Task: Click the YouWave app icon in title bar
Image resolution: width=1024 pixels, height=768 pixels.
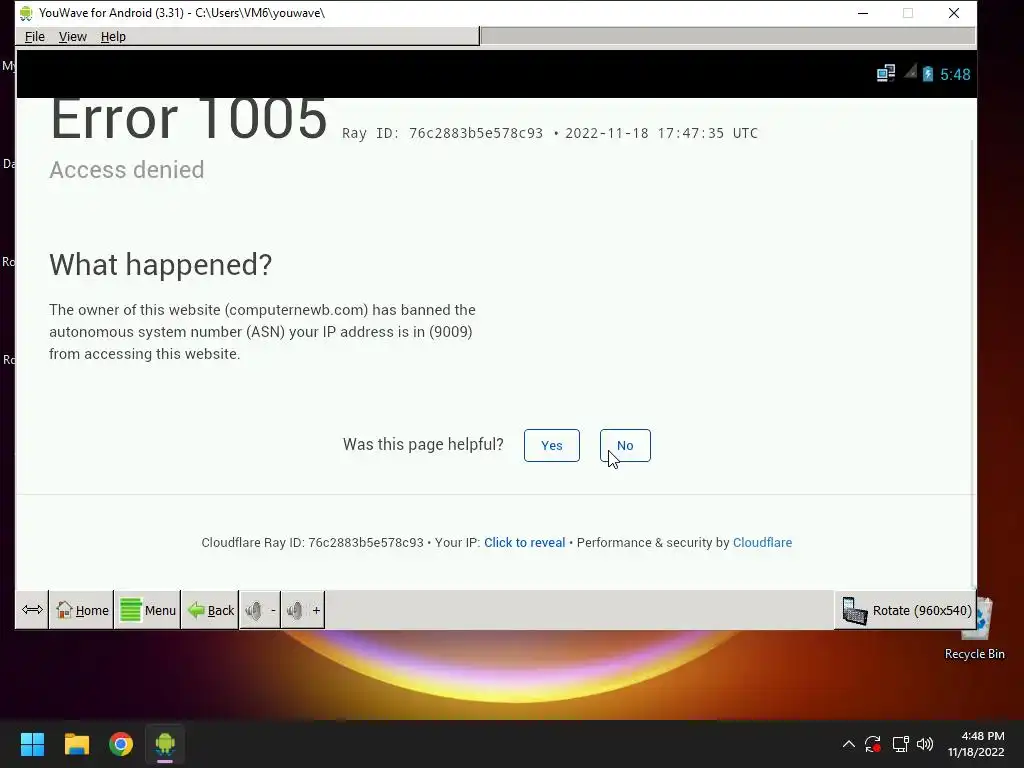Action: 26,13
